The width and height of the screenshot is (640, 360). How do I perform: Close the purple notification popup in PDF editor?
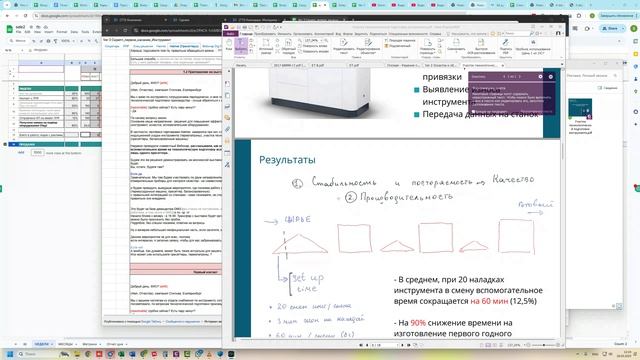[551, 77]
